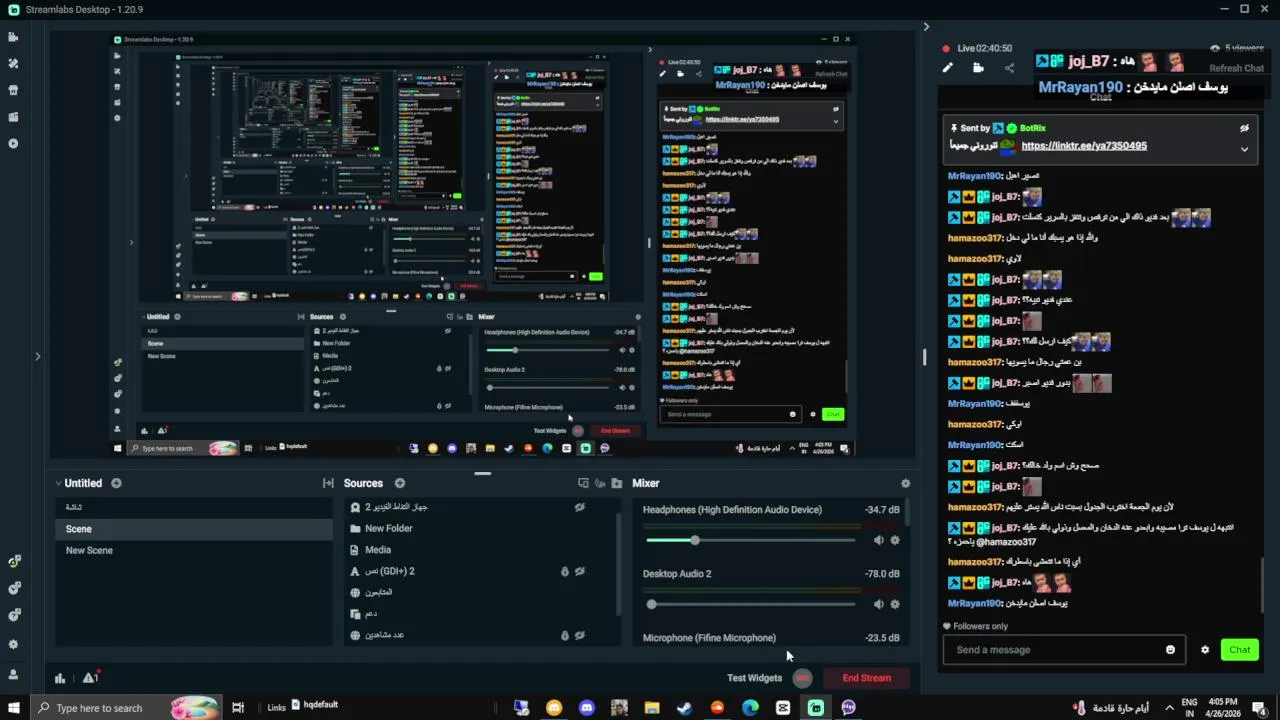
Task: Select the first scene above Scene
Action: 194,507
